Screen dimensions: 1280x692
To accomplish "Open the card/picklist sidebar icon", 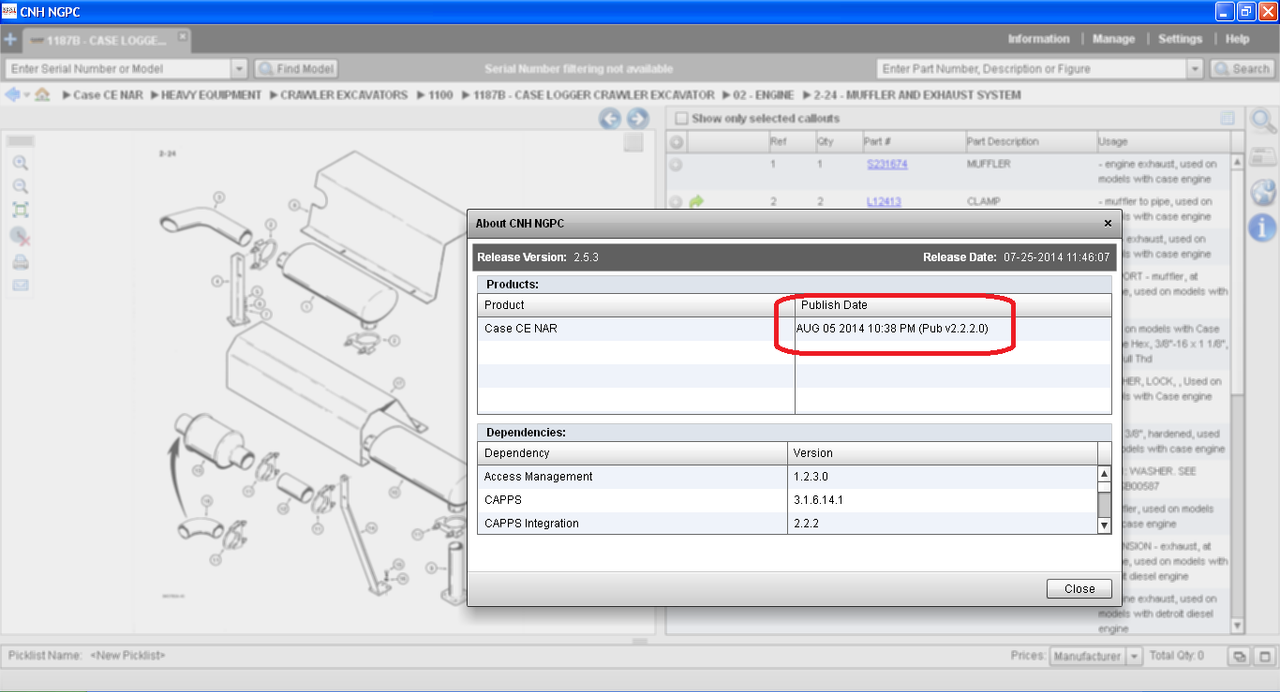I will (x=1263, y=157).
